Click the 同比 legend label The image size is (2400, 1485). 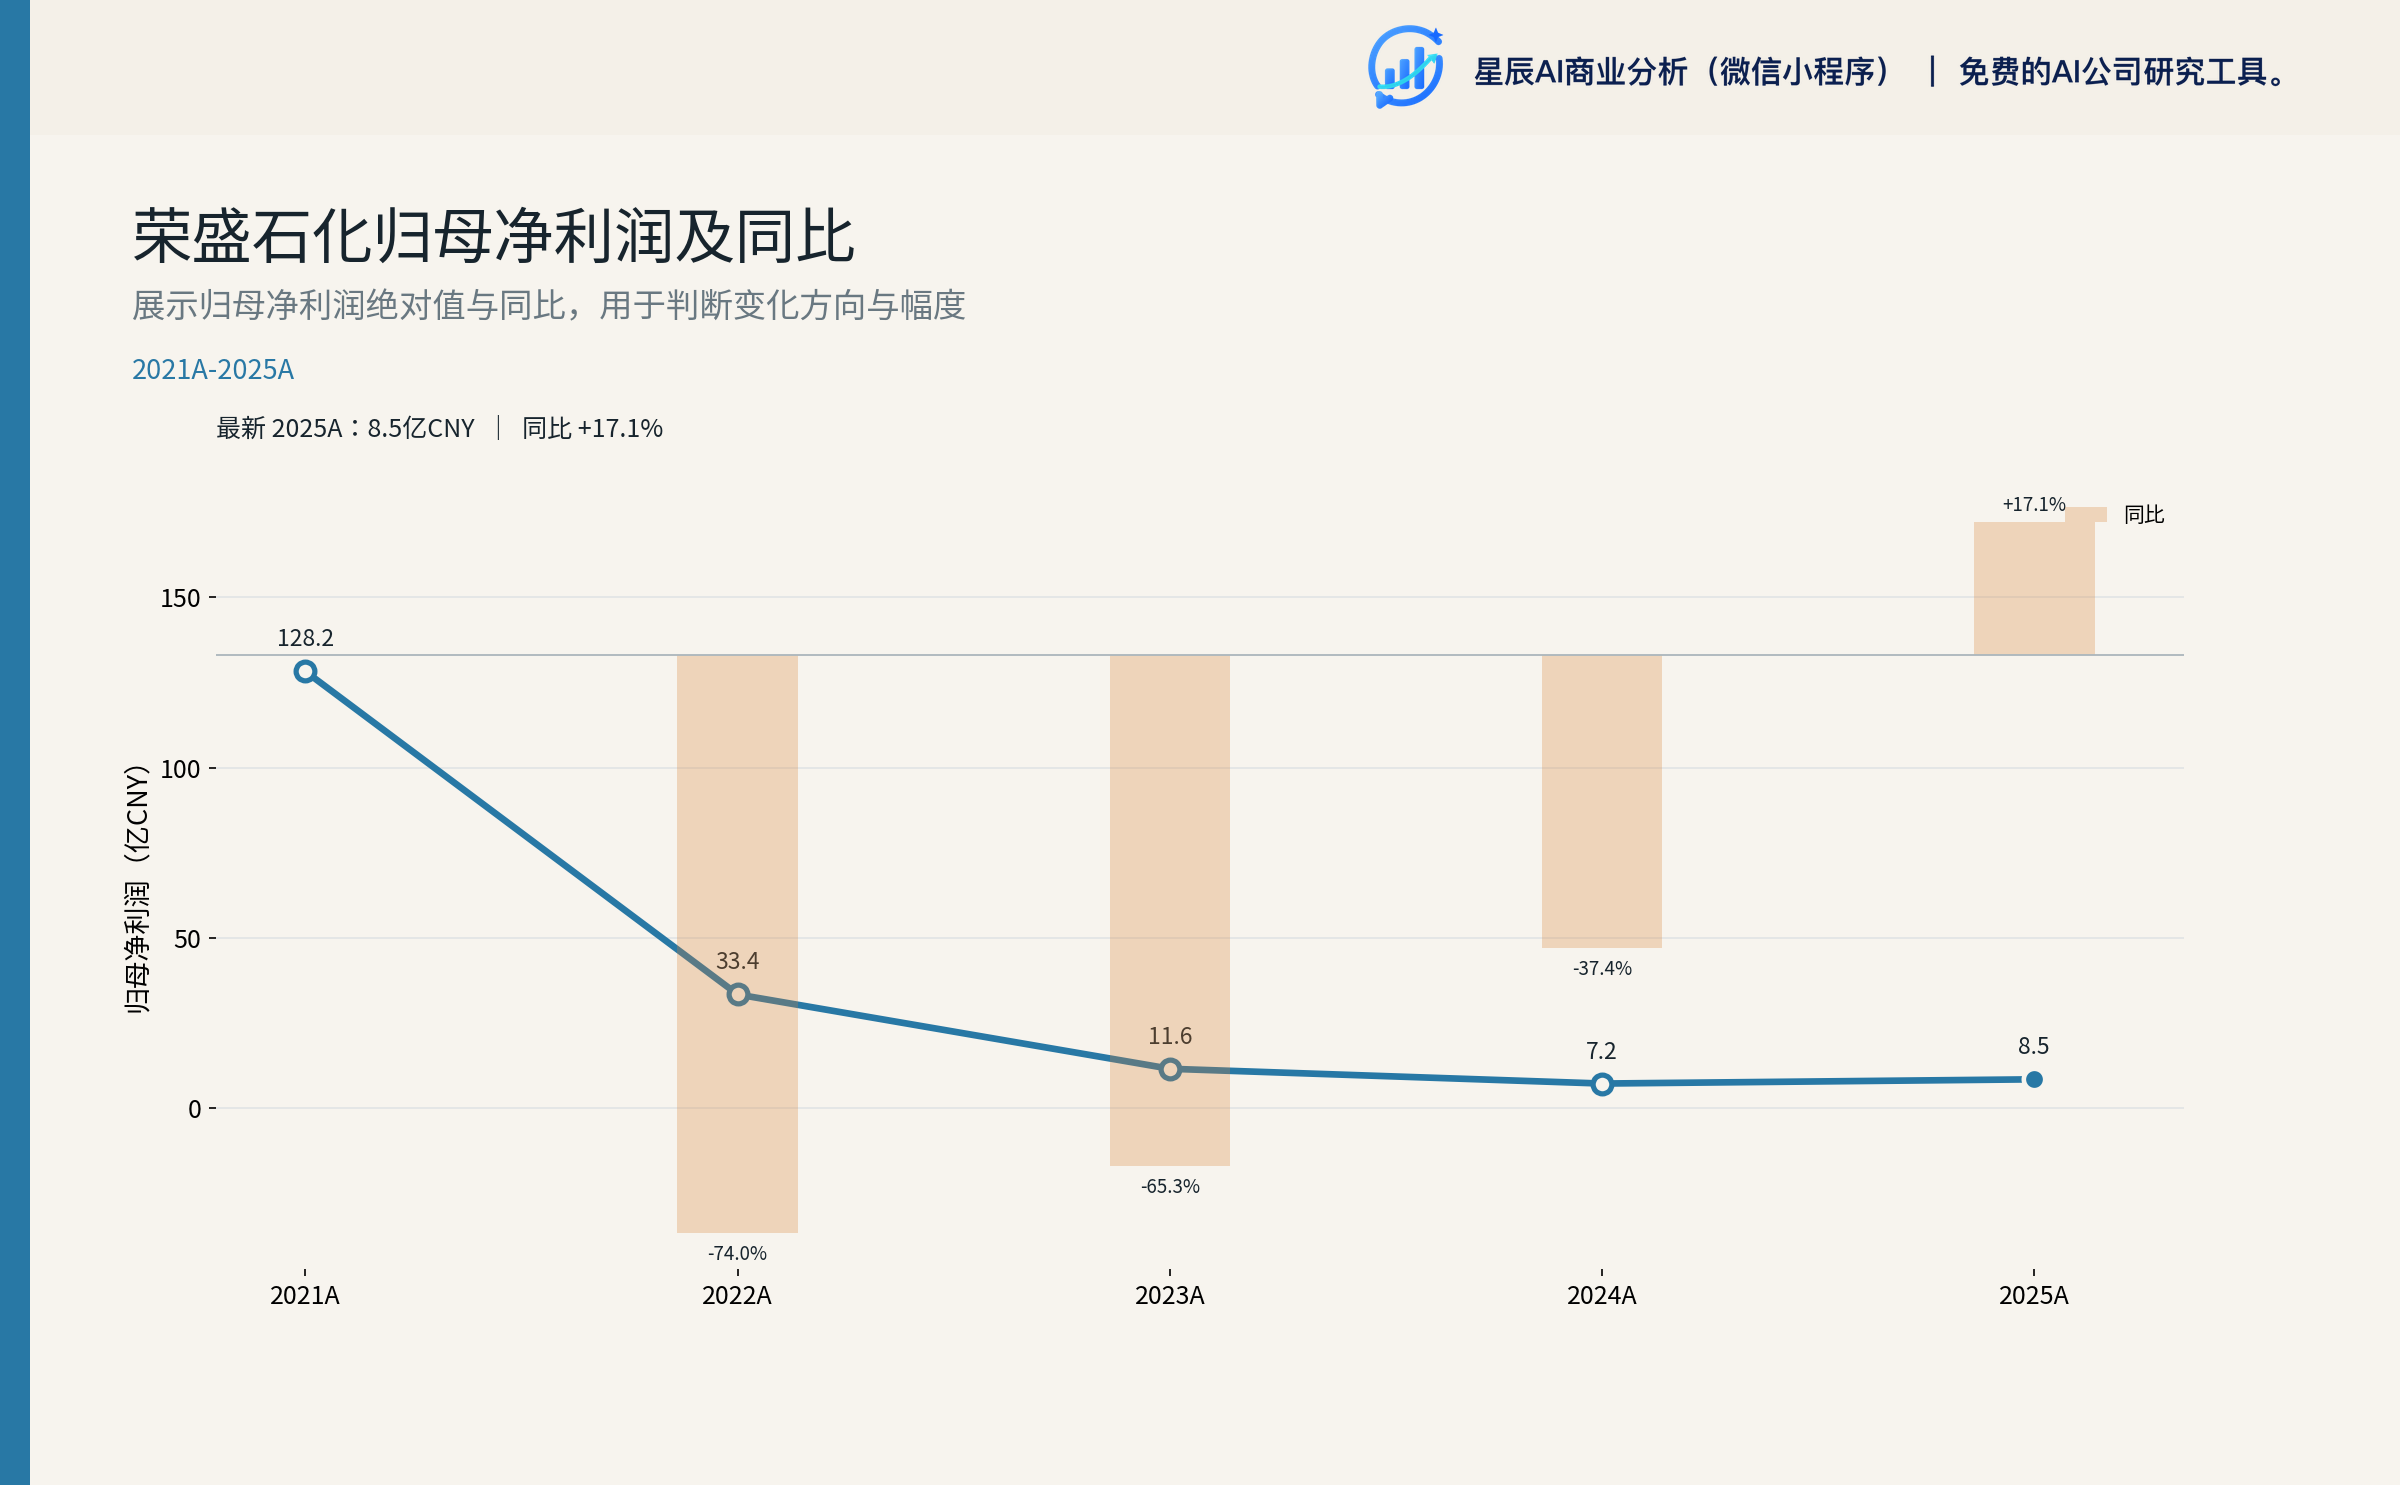click(x=2144, y=514)
